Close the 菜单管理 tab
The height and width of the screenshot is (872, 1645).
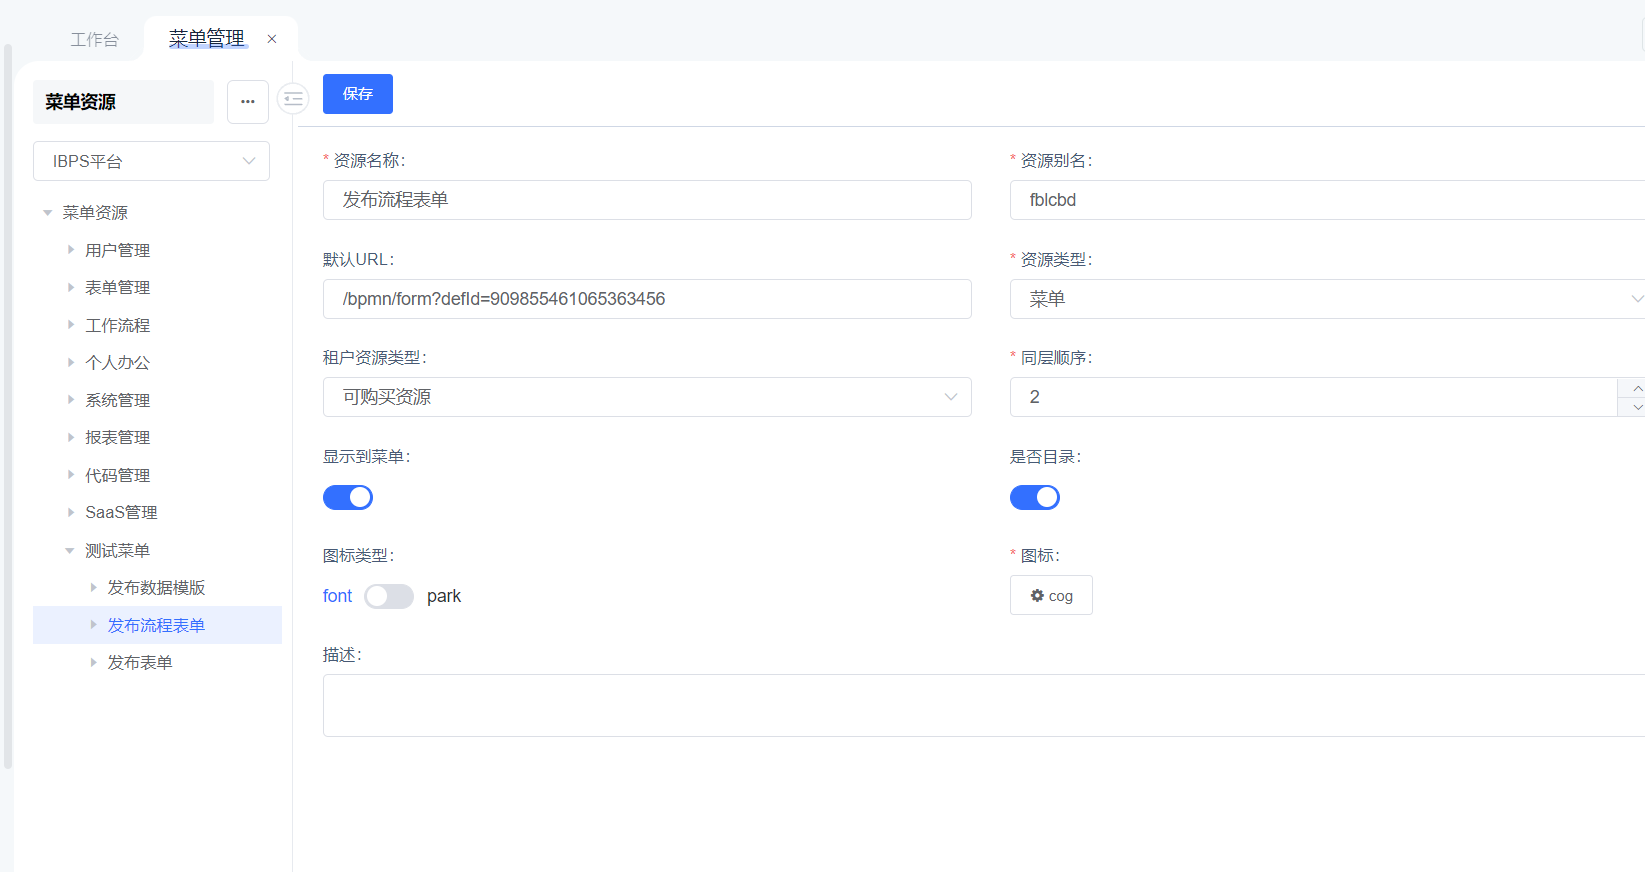tap(272, 39)
